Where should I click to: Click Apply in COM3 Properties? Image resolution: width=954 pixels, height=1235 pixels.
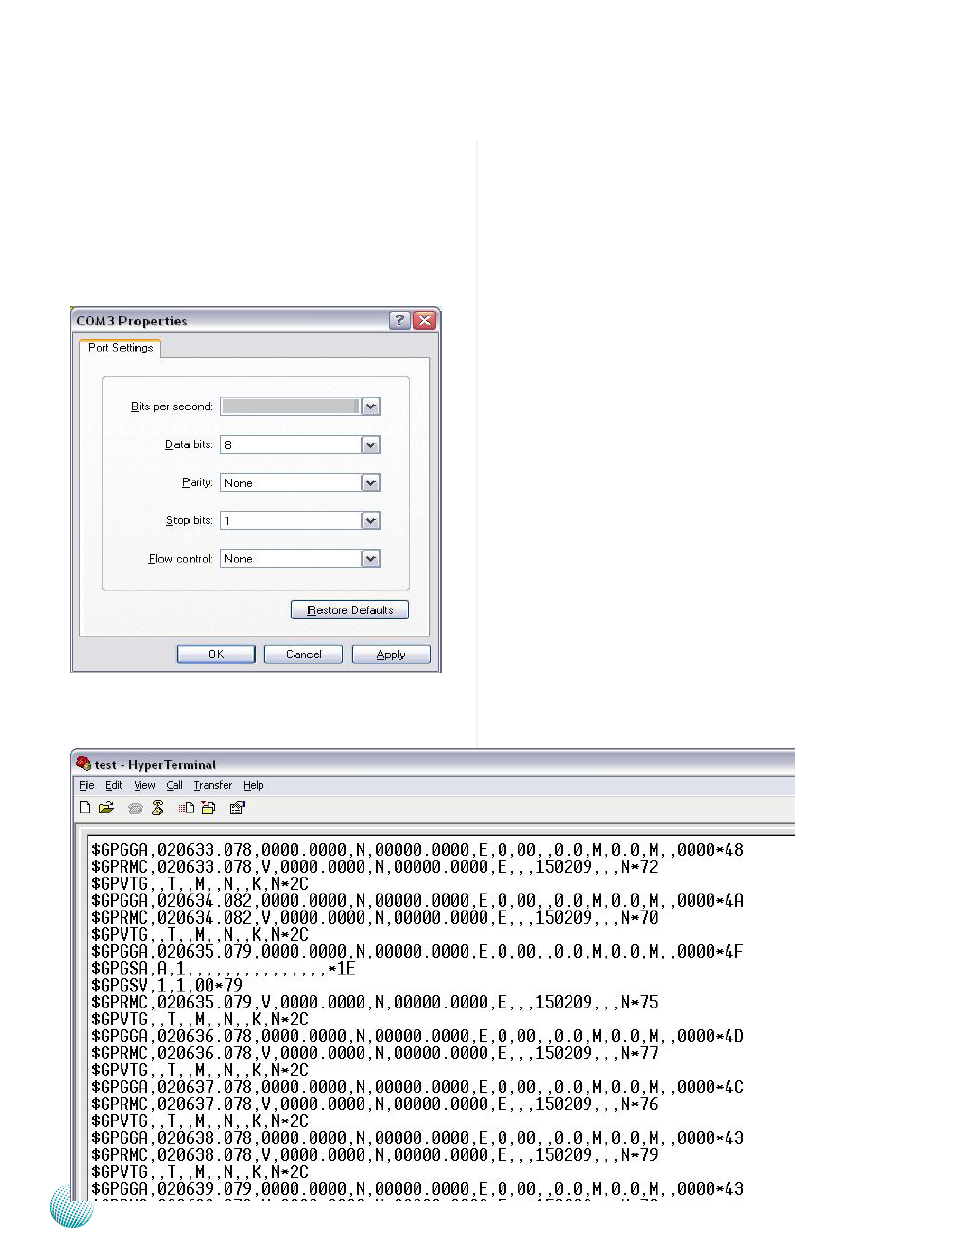pyautogui.click(x=391, y=654)
